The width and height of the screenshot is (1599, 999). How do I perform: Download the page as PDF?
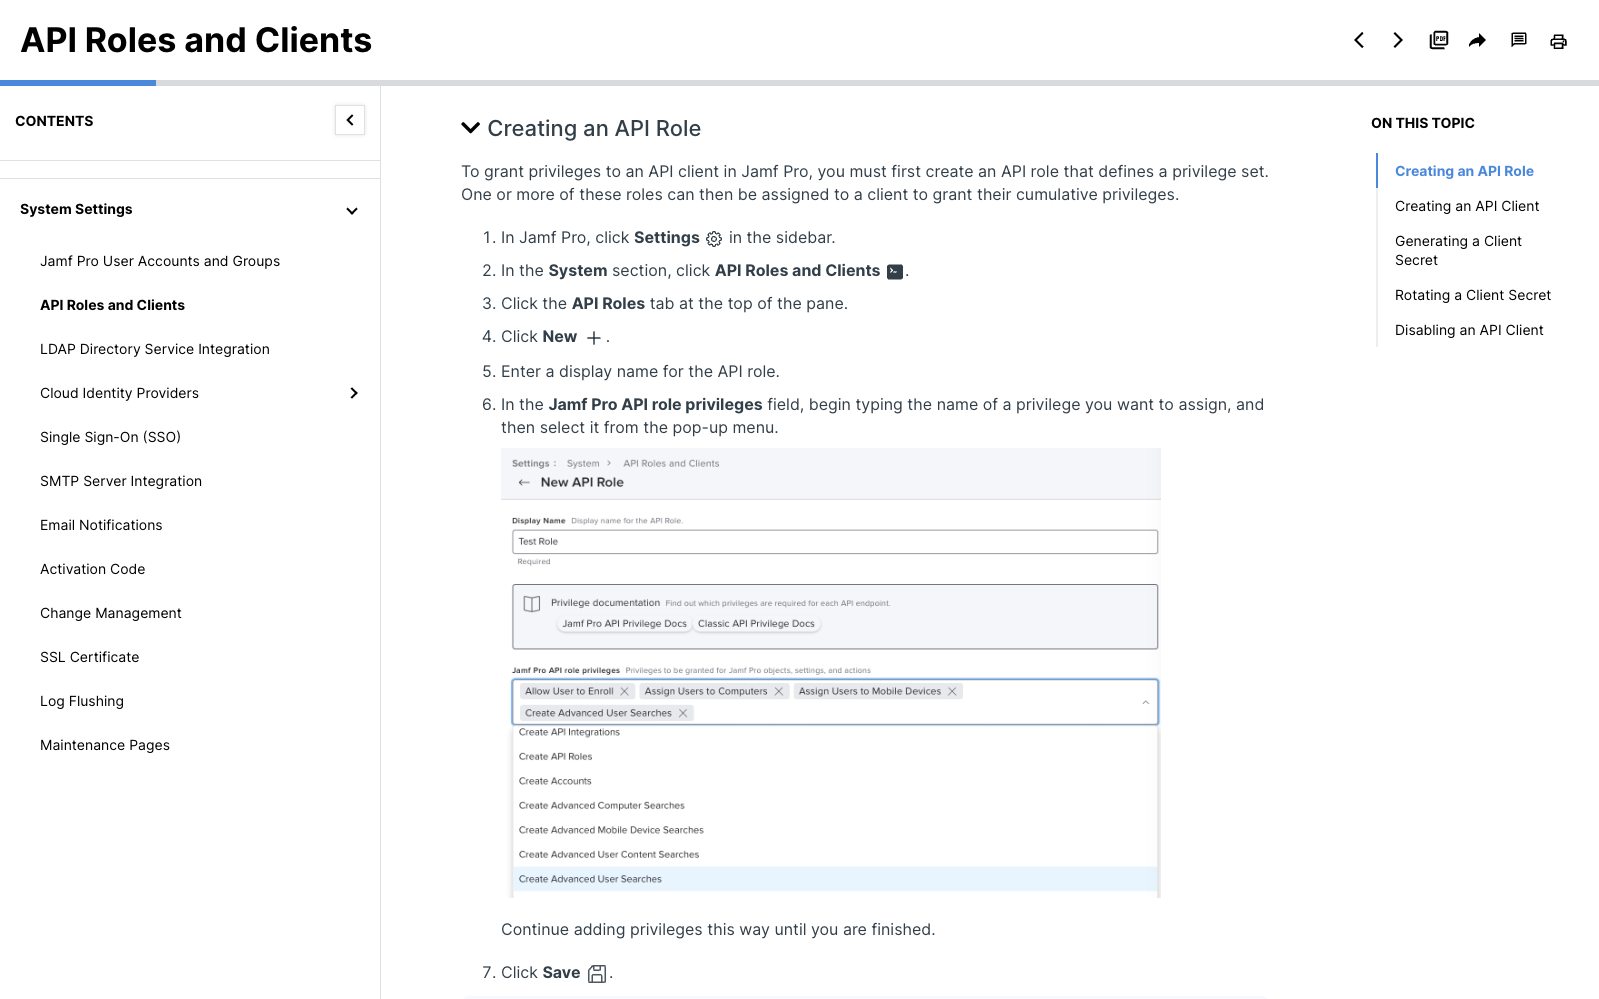(x=1438, y=40)
